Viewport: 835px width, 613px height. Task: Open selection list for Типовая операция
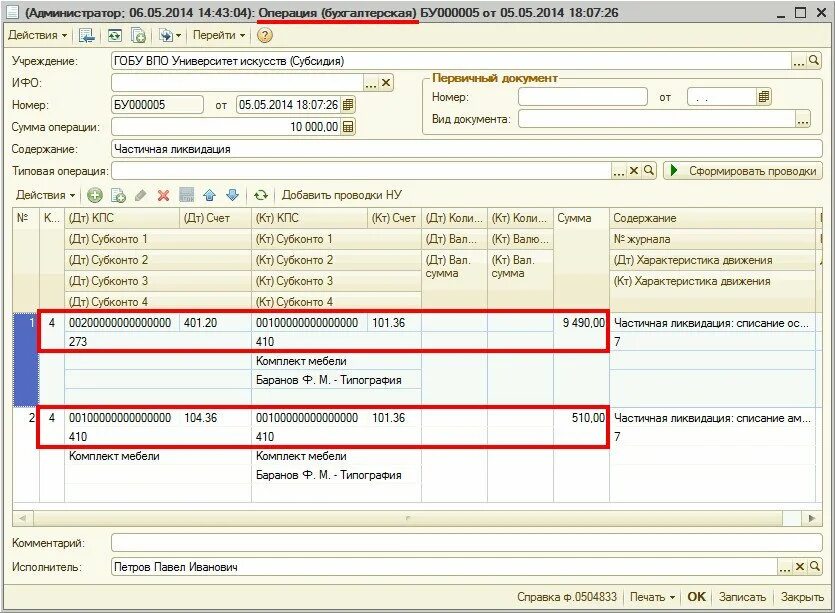point(619,171)
